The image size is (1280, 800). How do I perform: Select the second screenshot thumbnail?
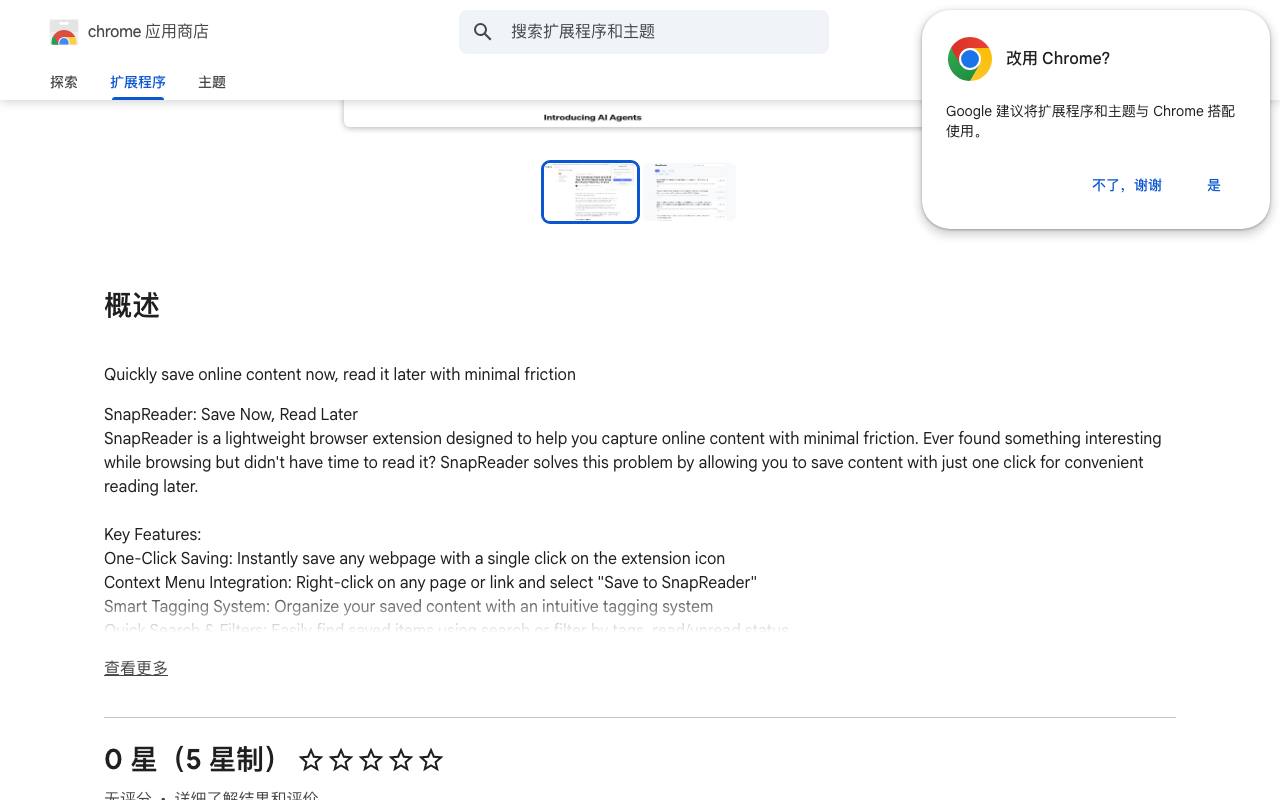(692, 192)
